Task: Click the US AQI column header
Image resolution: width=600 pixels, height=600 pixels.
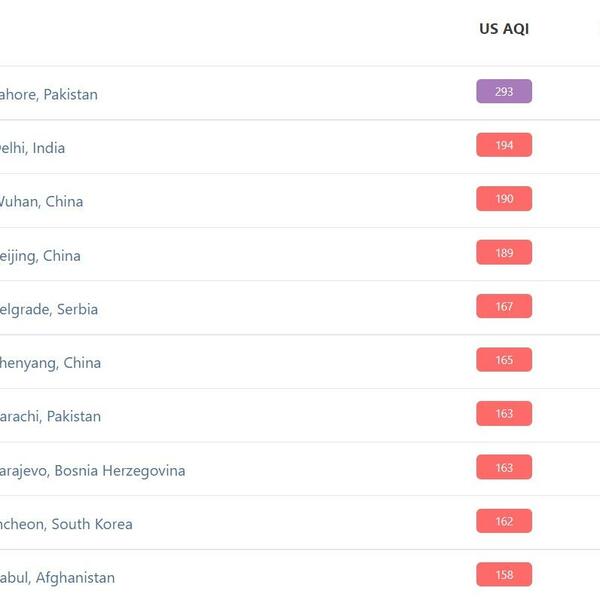Action: [504, 29]
